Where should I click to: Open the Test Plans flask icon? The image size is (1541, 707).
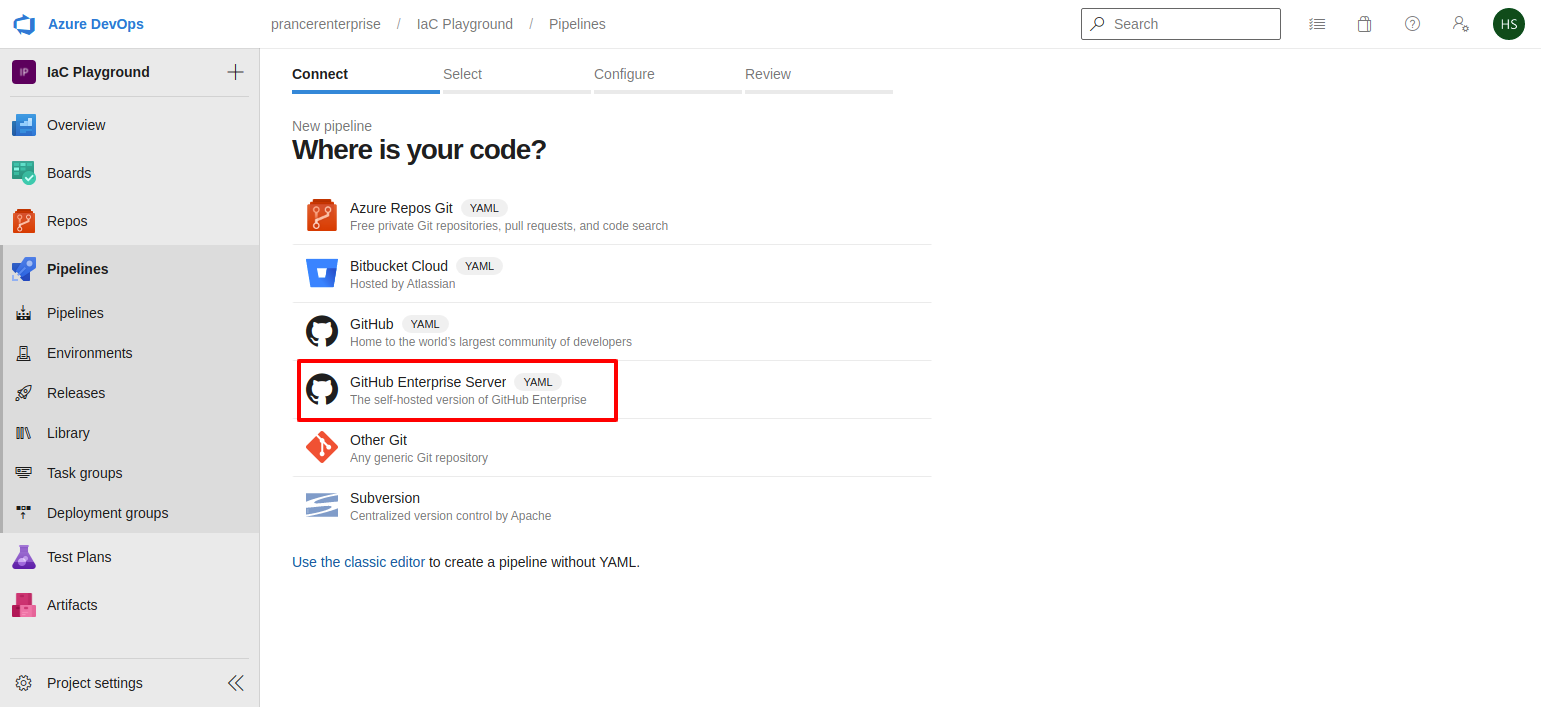point(24,557)
